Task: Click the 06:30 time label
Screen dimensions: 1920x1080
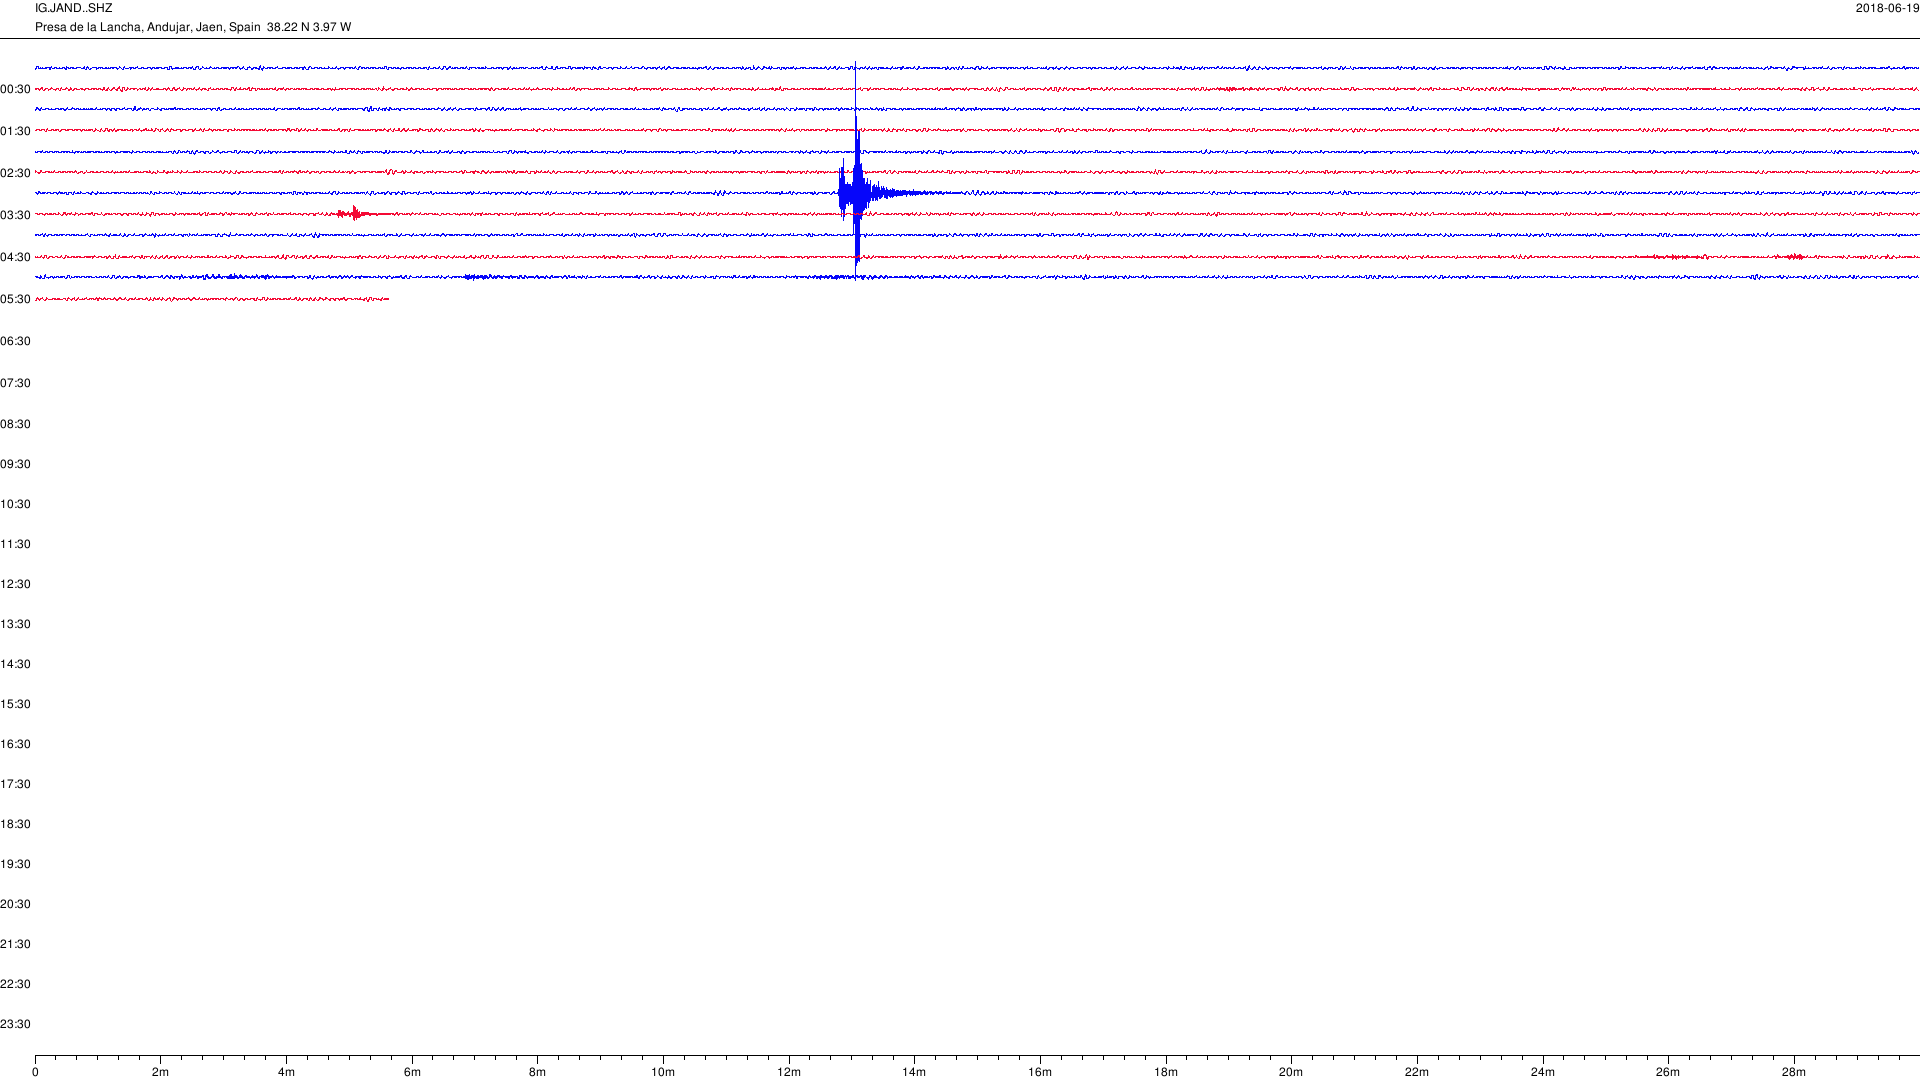Action: (x=15, y=341)
